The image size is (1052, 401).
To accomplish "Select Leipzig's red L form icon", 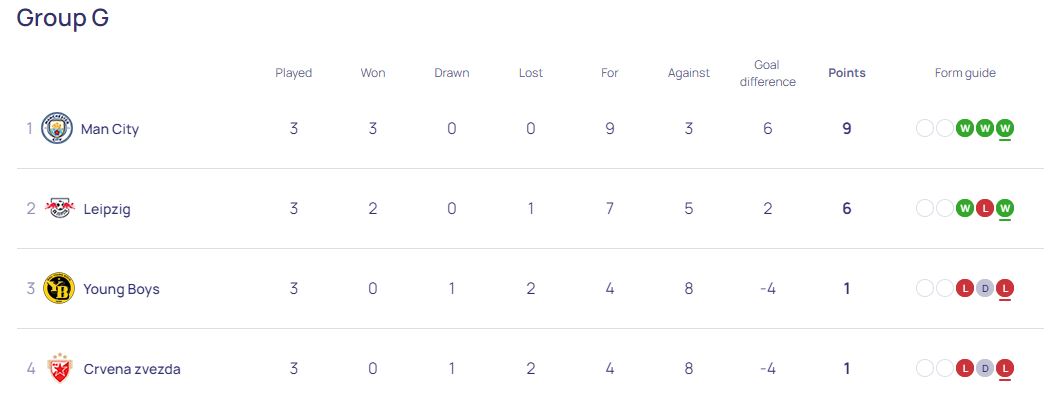I will click(x=984, y=209).
